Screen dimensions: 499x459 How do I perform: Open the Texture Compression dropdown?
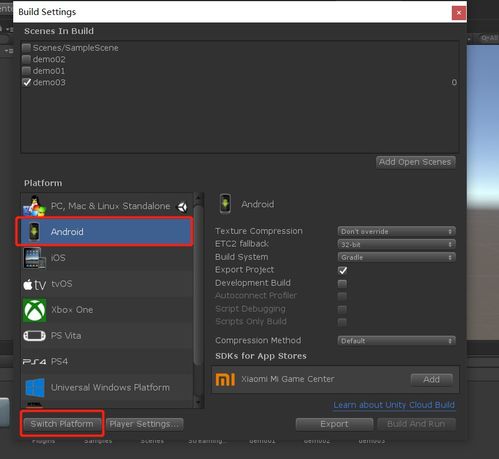(x=396, y=231)
